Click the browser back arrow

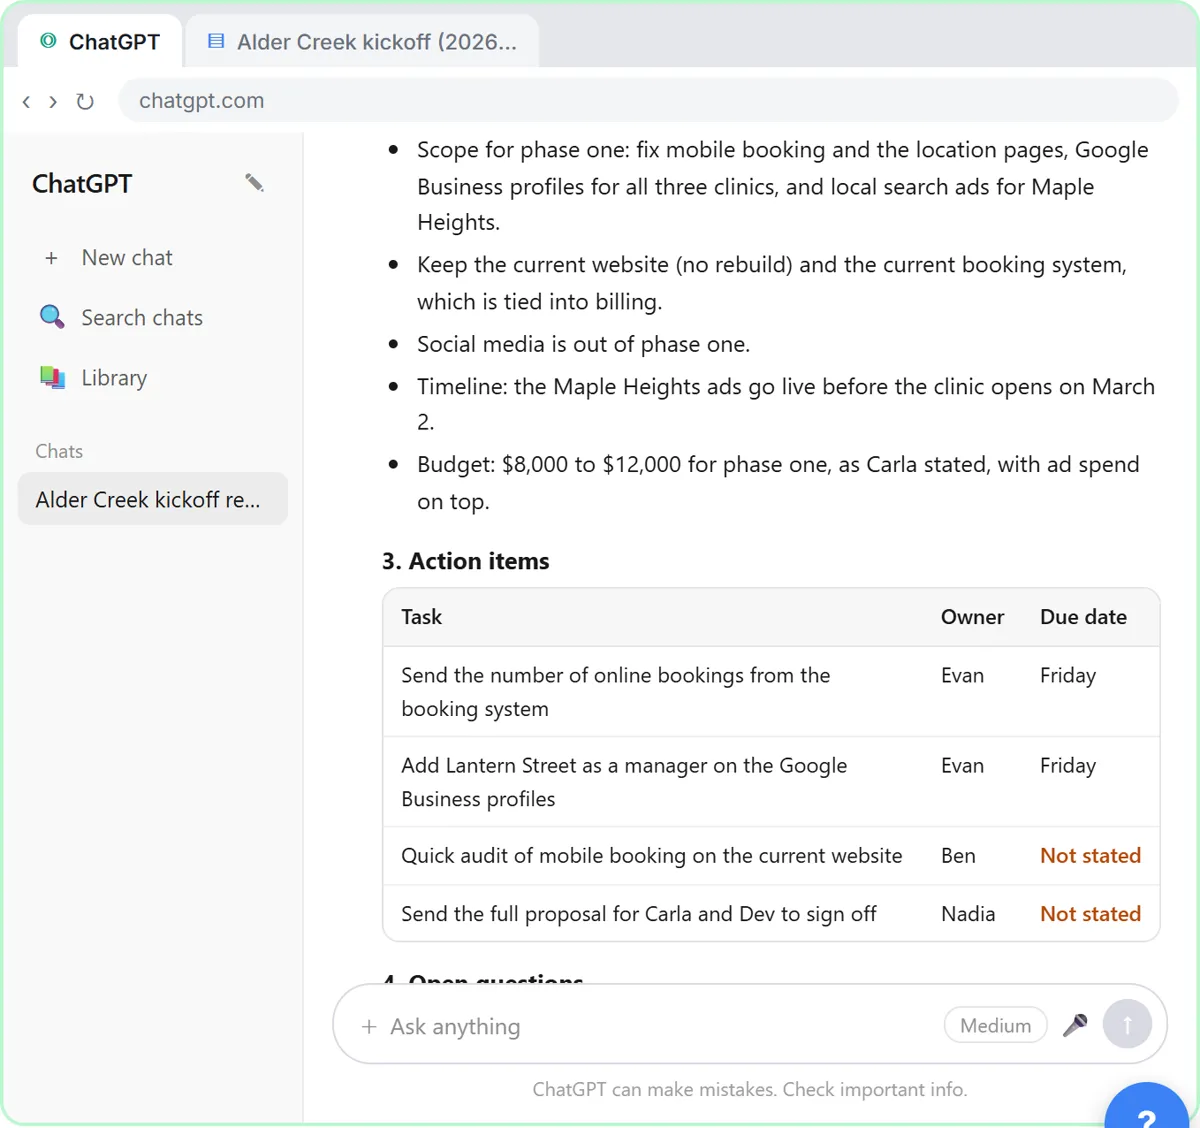click(x=26, y=101)
